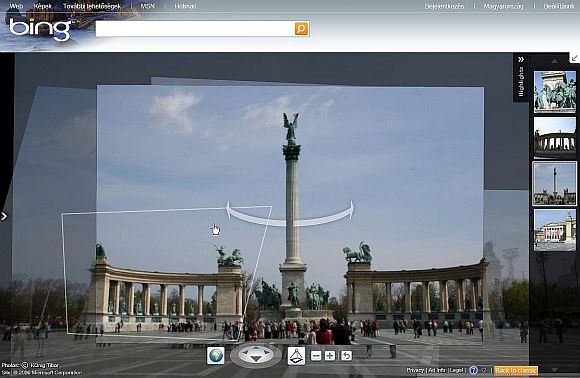Viewport: 580px width, 378px height.
Task: Select the horse statues close-up thumbnail
Action: (555, 92)
